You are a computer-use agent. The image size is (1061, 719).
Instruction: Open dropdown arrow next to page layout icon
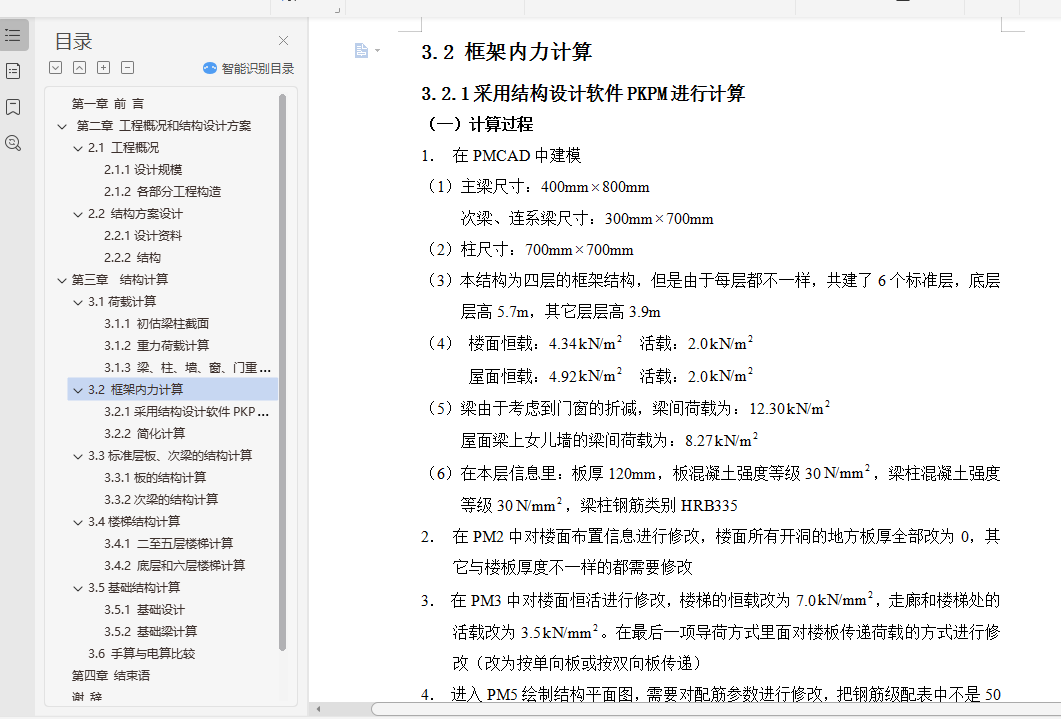click(x=378, y=51)
